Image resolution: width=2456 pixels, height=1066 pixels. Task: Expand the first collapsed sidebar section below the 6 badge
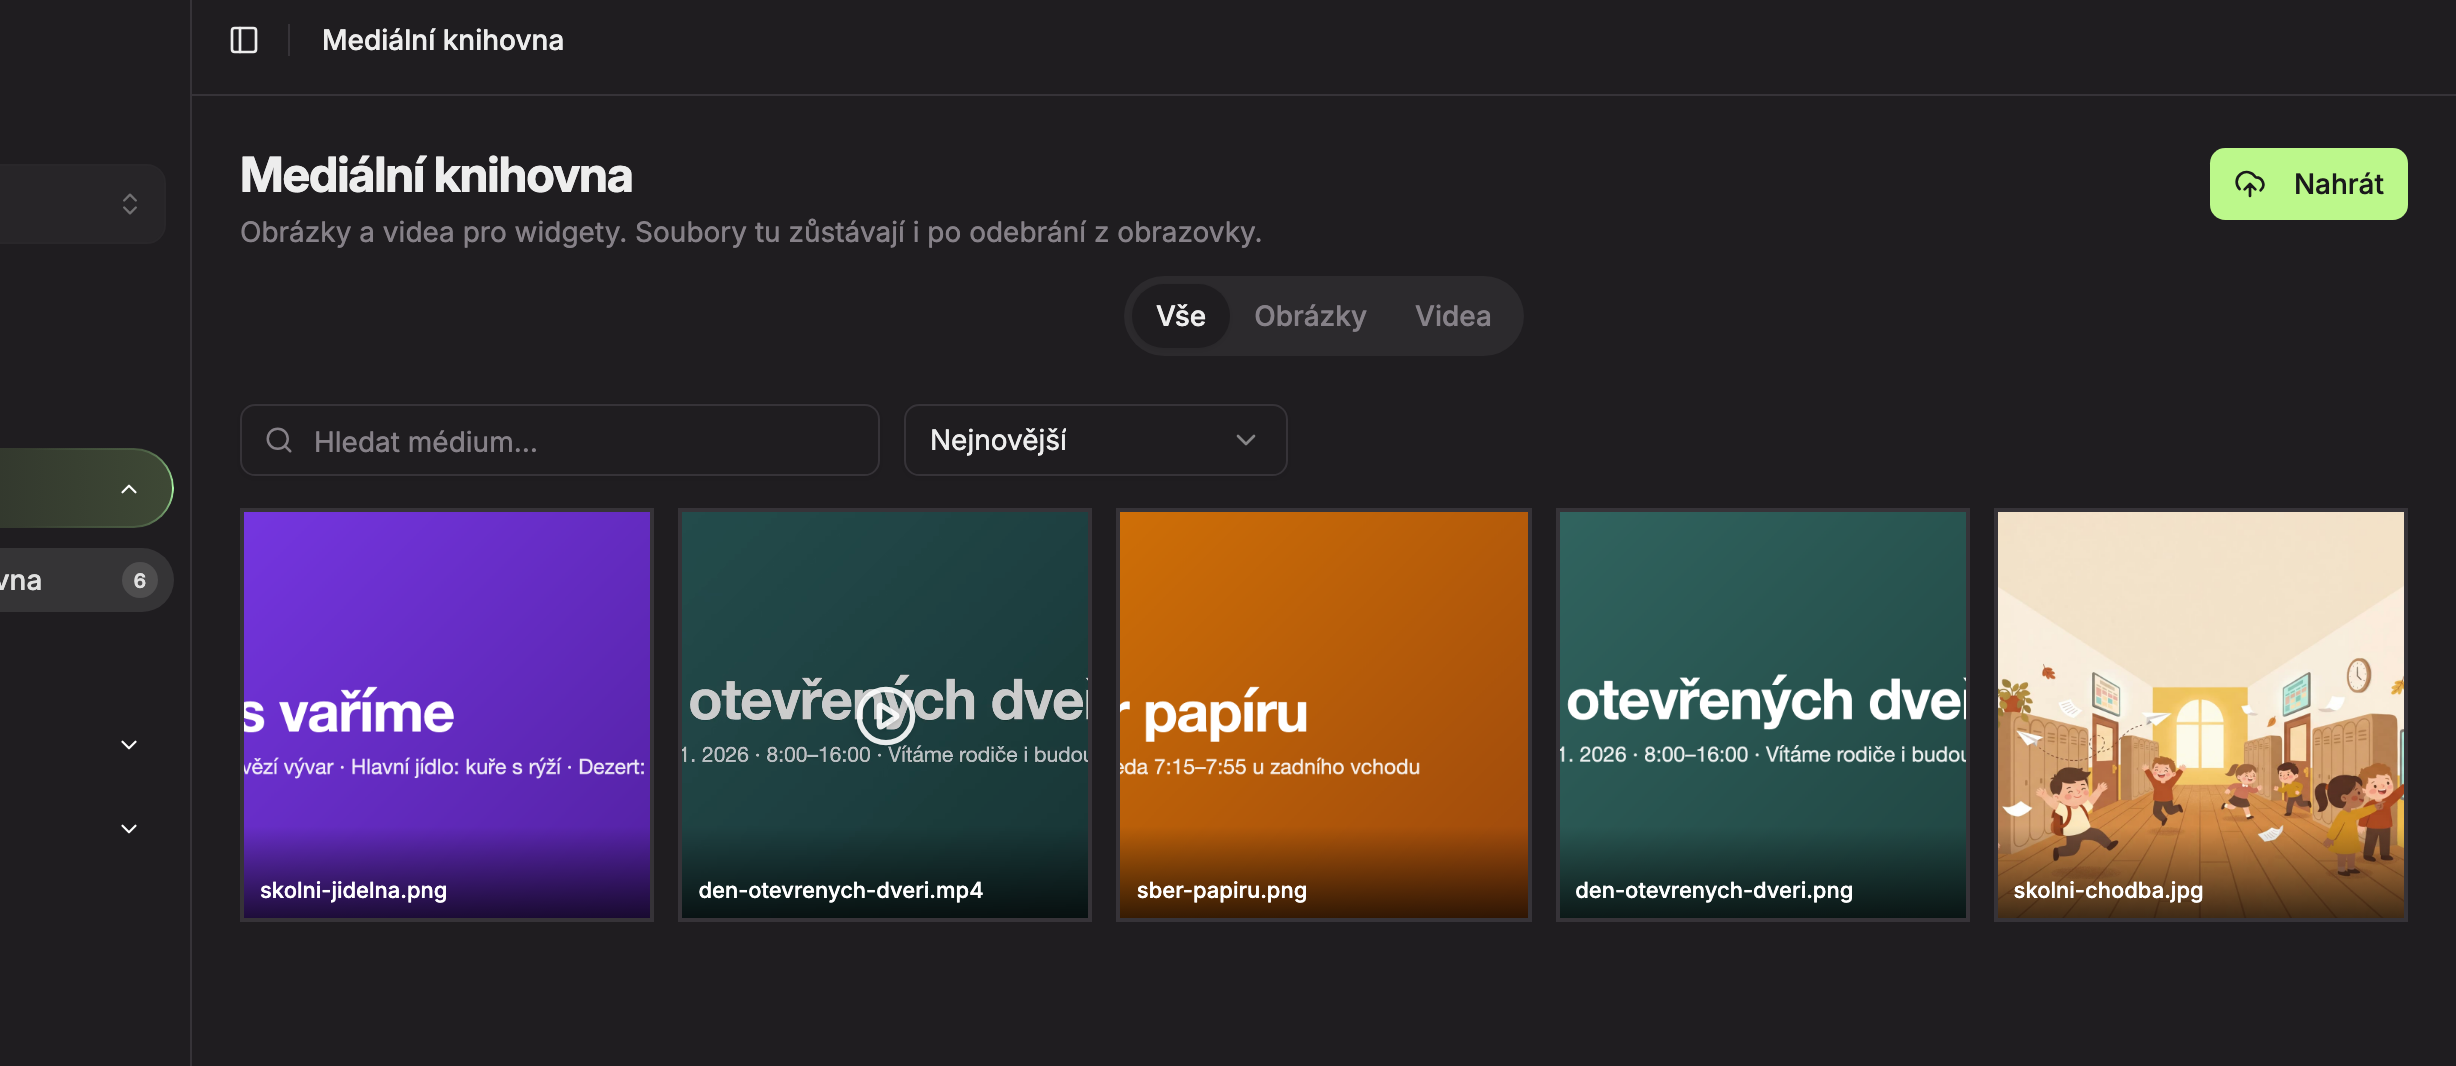click(129, 745)
